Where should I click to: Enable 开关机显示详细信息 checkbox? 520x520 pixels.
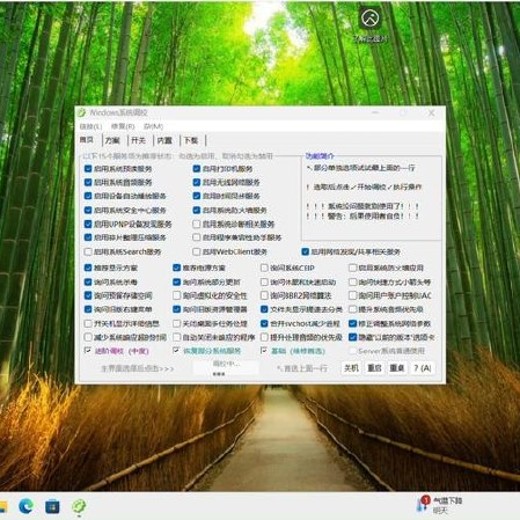pos(88,323)
